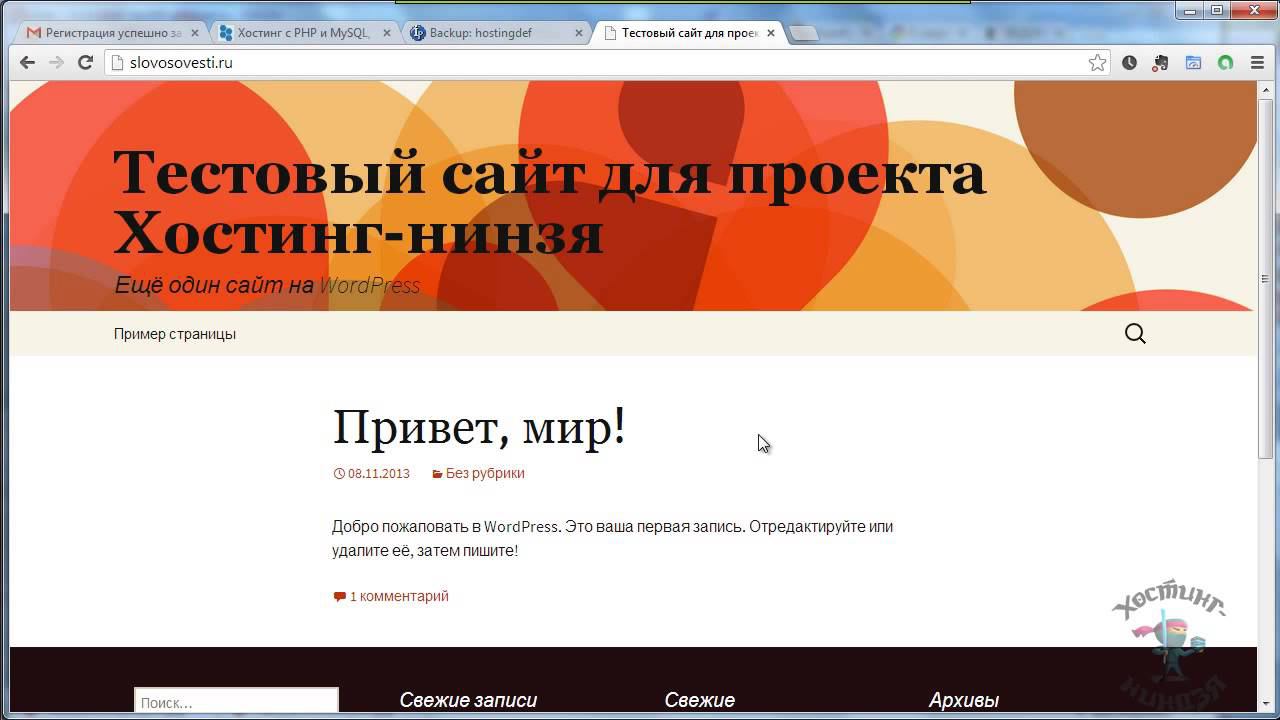Close the 'Тестовый сайт' active tab
The image size is (1280, 720).
coord(771,33)
